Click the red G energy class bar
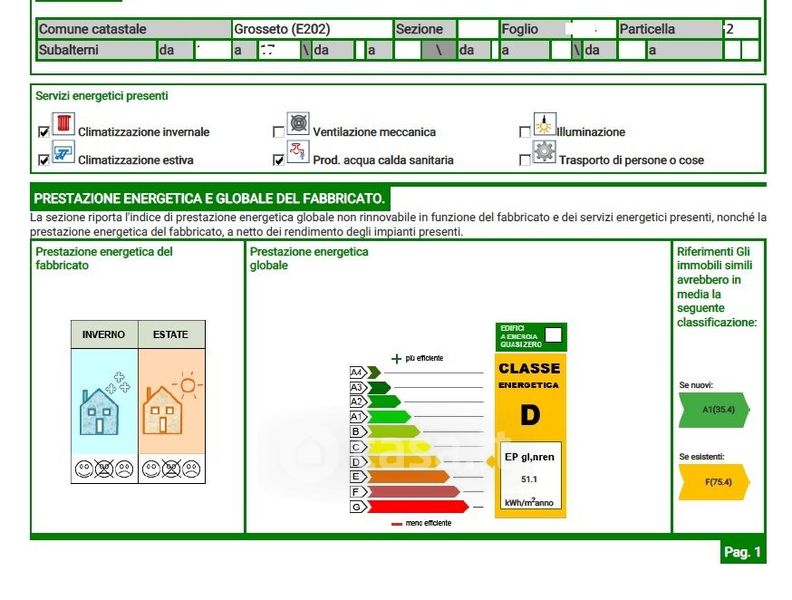The width and height of the screenshot is (792, 600). click(x=408, y=507)
